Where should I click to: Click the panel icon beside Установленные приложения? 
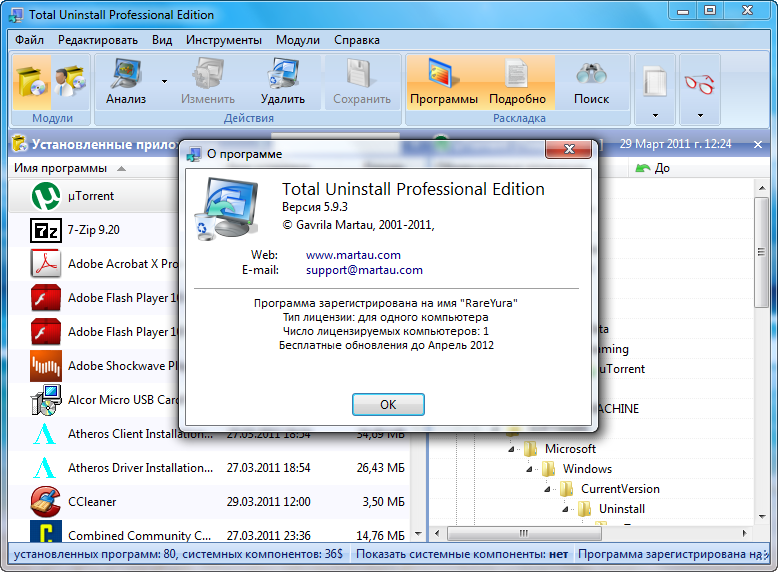19,143
